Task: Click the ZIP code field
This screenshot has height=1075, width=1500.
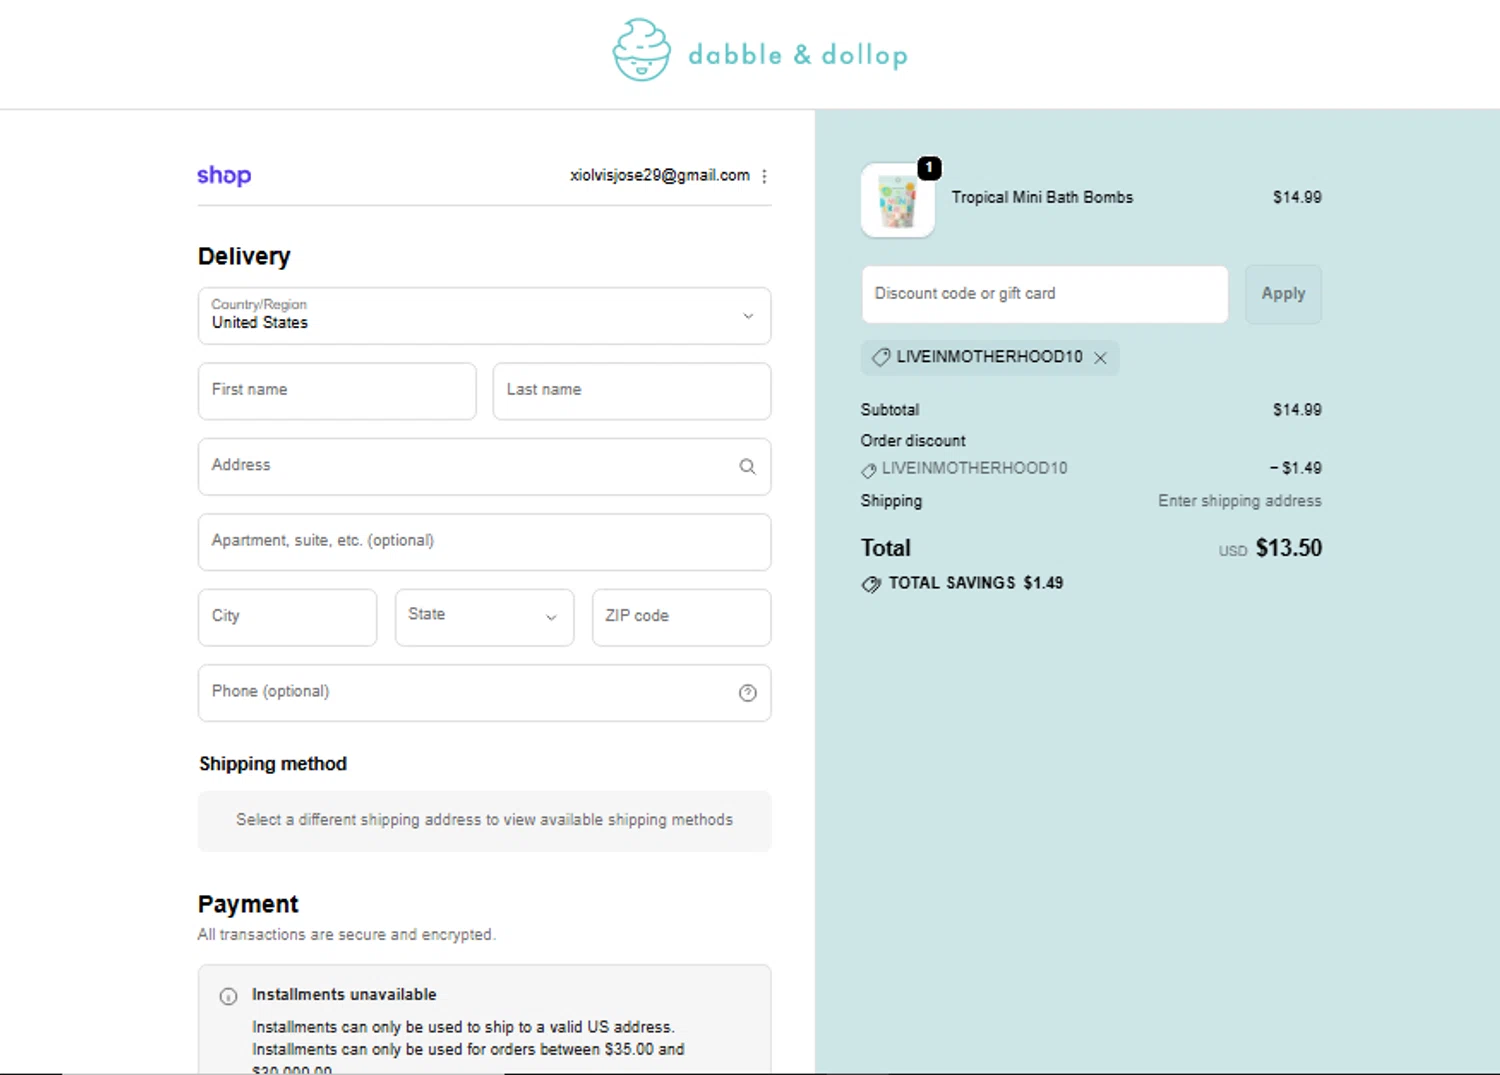Action: (x=681, y=617)
